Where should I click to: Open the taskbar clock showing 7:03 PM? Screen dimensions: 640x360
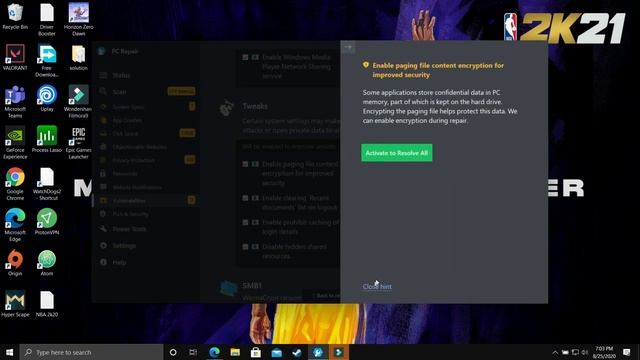(x=604, y=352)
